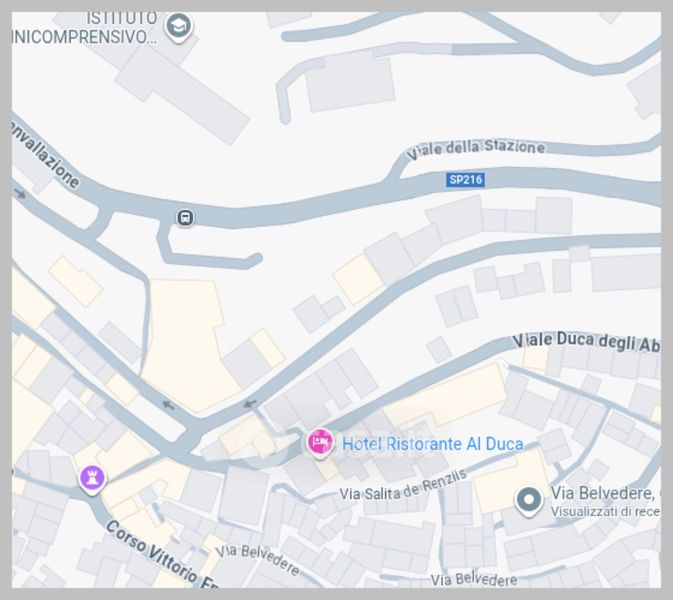The height and width of the screenshot is (600, 673).
Task: Click the Viale Duca degli Ab street label
Action: point(586,342)
